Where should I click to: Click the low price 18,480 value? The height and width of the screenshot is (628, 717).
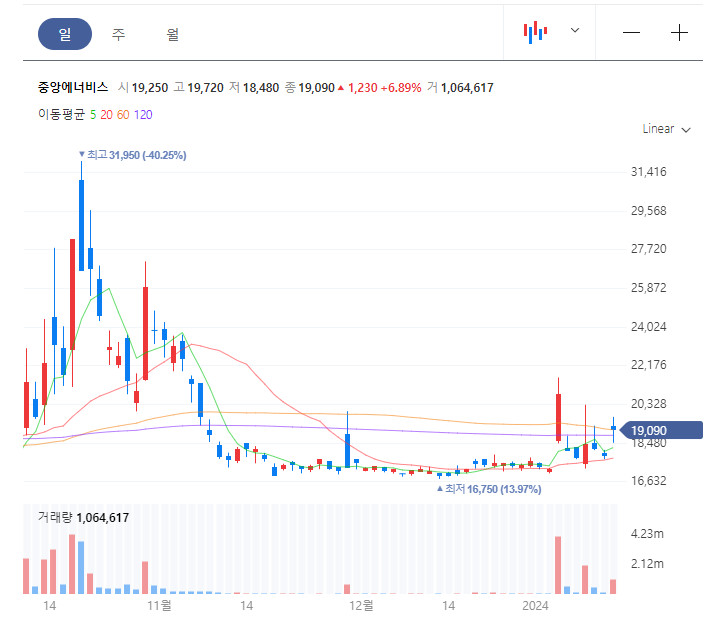tap(261, 88)
